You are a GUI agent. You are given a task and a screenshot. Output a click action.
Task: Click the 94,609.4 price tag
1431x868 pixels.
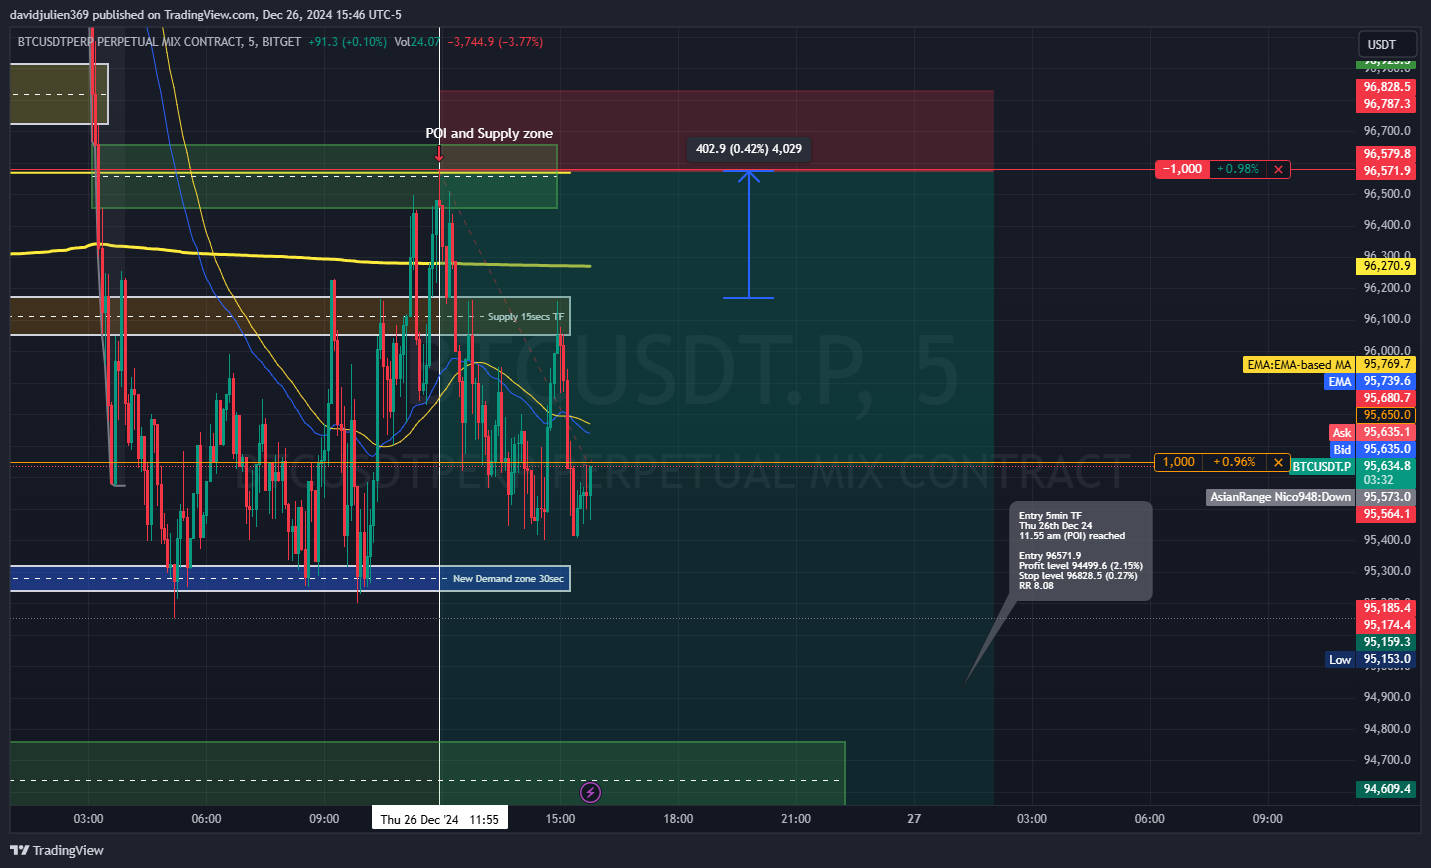click(x=1387, y=789)
